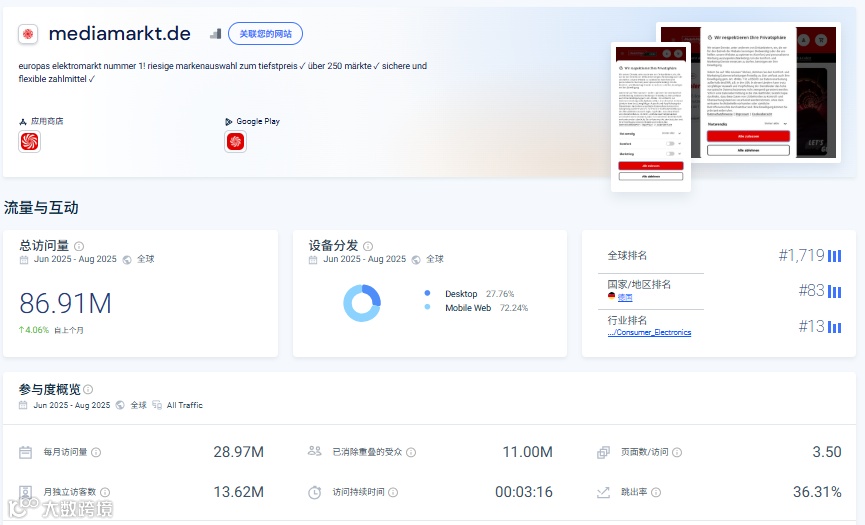Click the 关联您的网站 button
The height and width of the screenshot is (525, 865).
pyautogui.click(x=265, y=34)
